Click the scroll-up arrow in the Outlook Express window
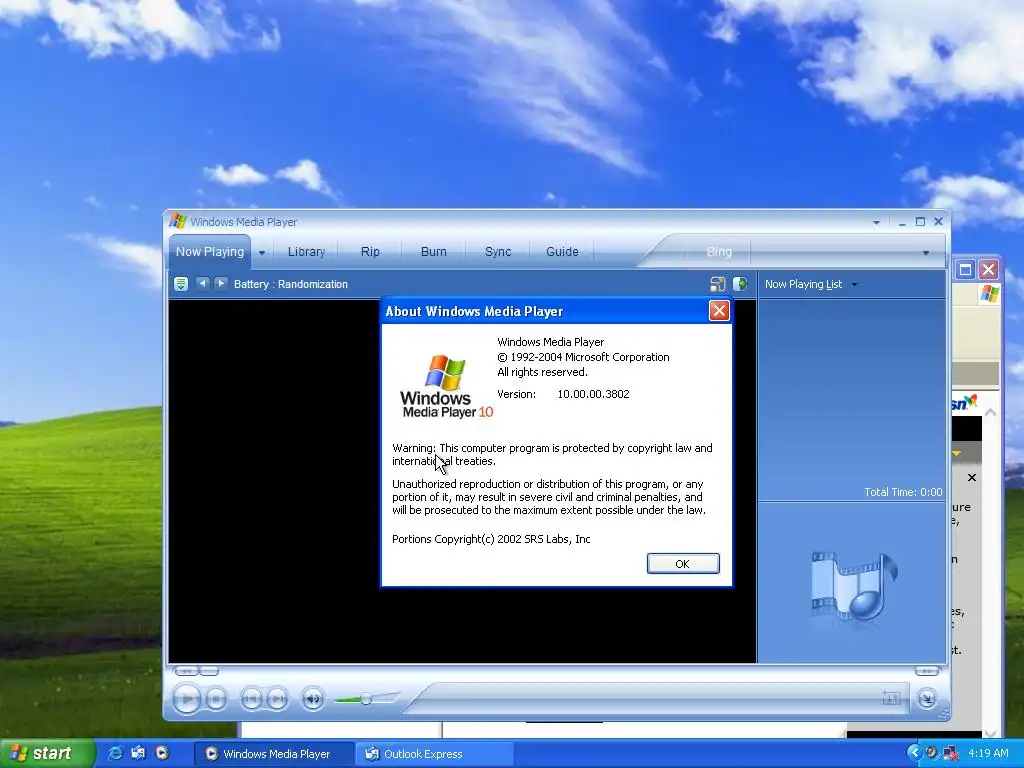Image resolution: width=1024 pixels, height=768 pixels. click(x=990, y=413)
